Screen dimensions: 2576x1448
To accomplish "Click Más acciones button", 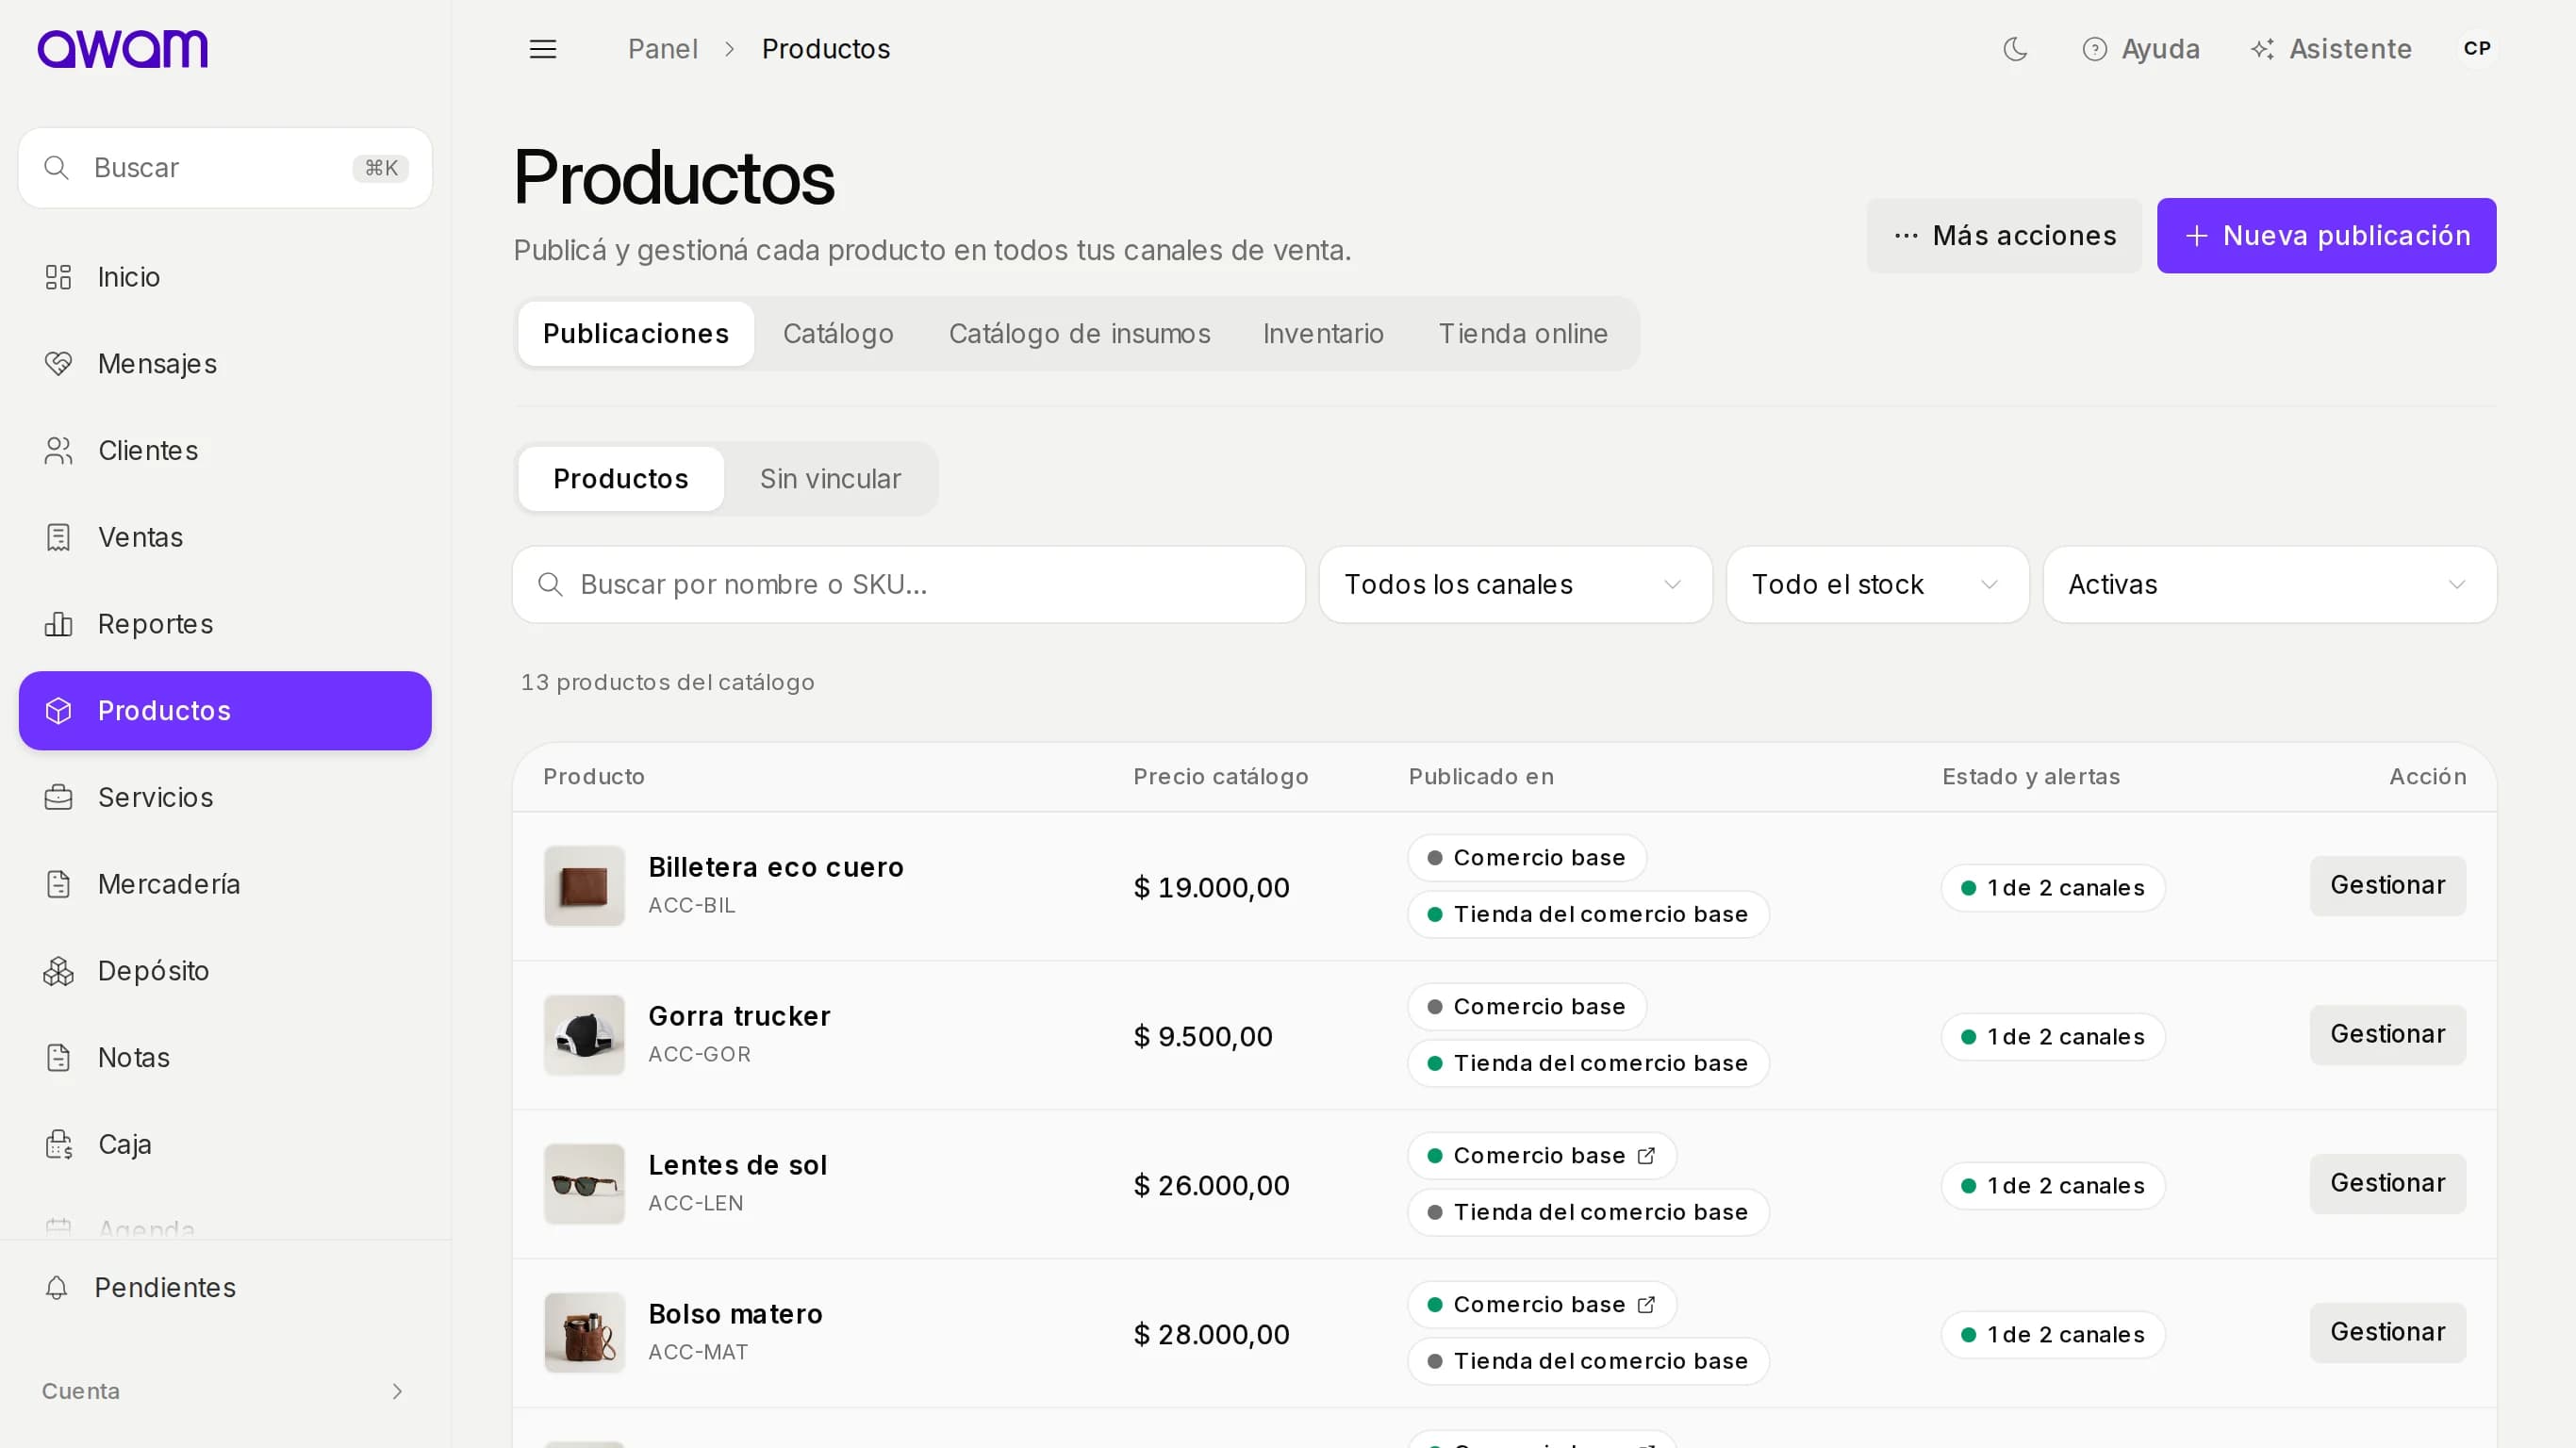I will pyautogui.click(x=2004, y=236).
